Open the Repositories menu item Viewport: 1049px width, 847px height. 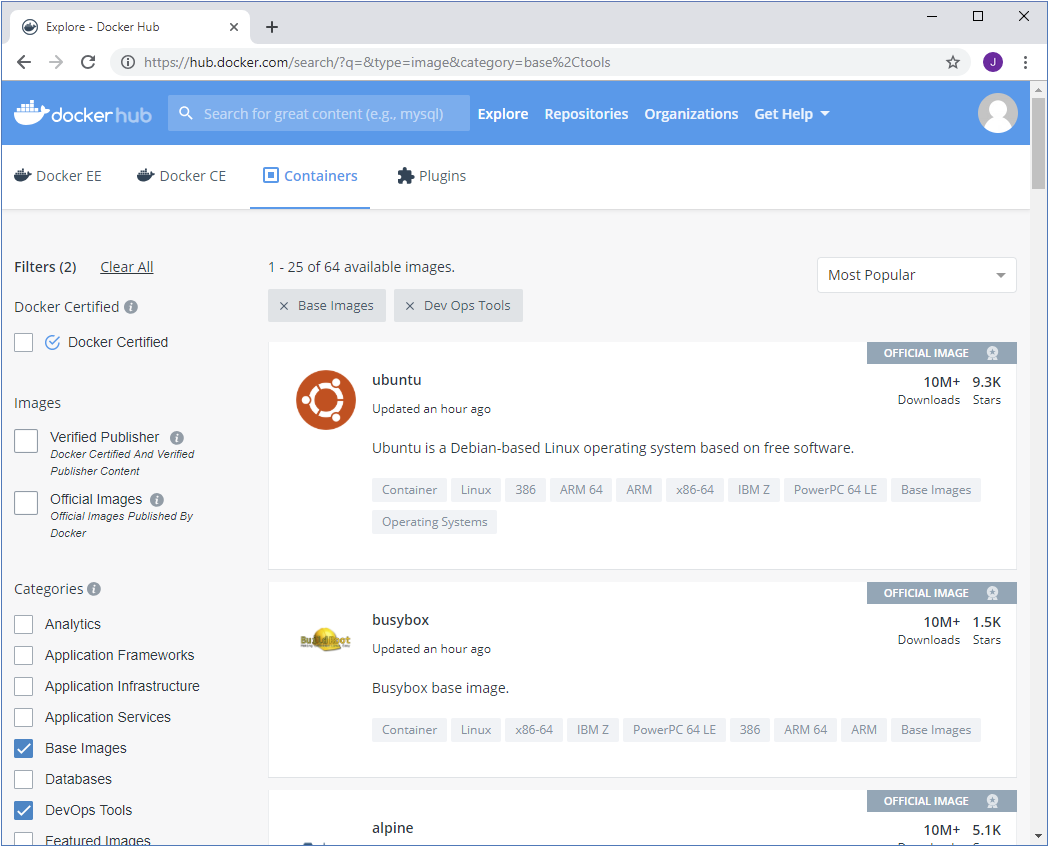point(586,113)
